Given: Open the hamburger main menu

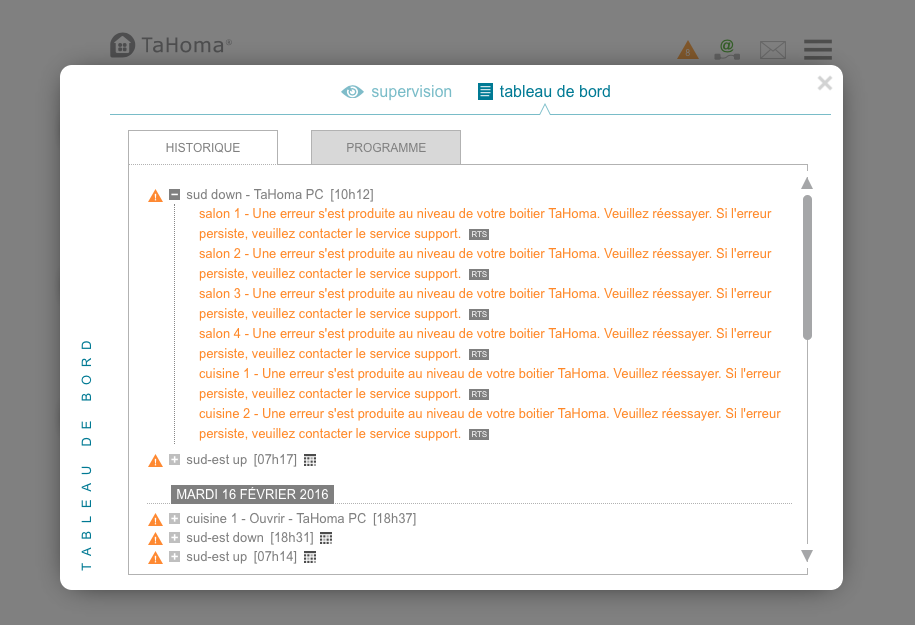Looking at the screenshot, I should pos(818,50).
